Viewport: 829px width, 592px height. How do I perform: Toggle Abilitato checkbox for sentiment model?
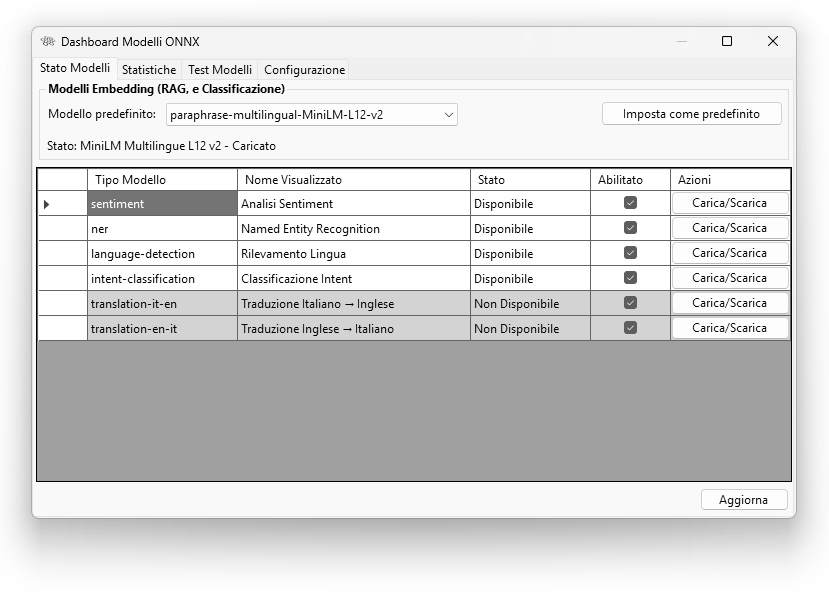pyautogui.click(x=630, y=203)
